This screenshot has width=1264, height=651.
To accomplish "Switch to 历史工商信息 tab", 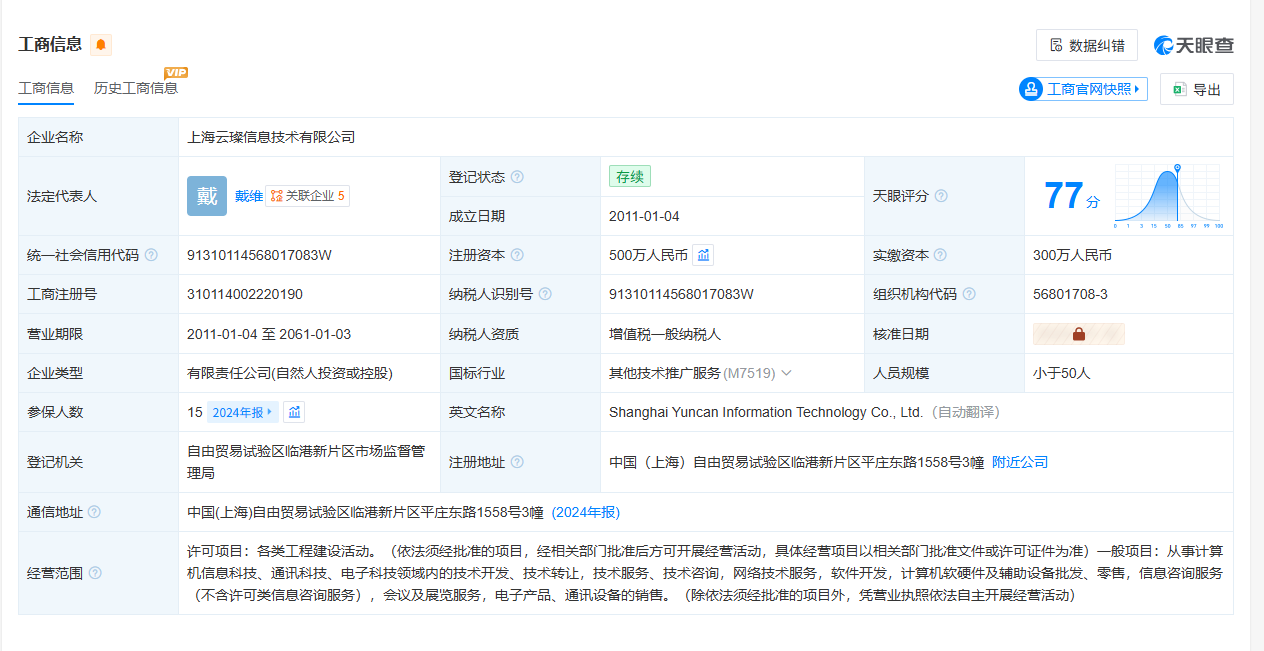I will coord(136,88).
